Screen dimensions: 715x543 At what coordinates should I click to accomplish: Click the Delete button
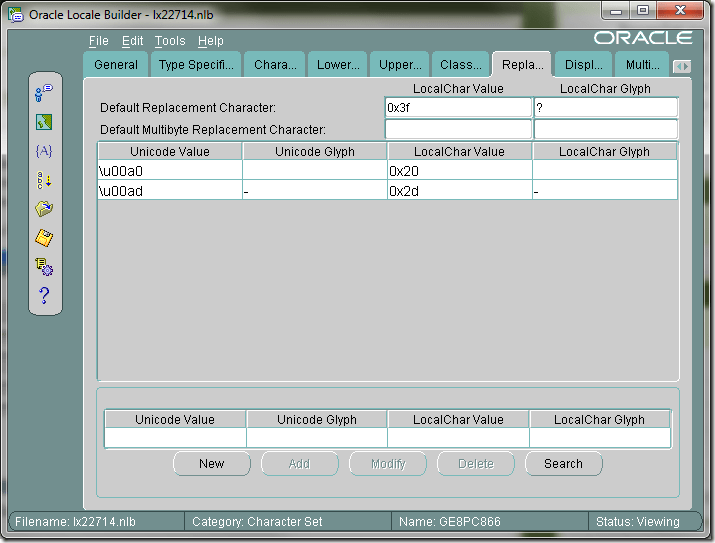(x=476, y=464)
